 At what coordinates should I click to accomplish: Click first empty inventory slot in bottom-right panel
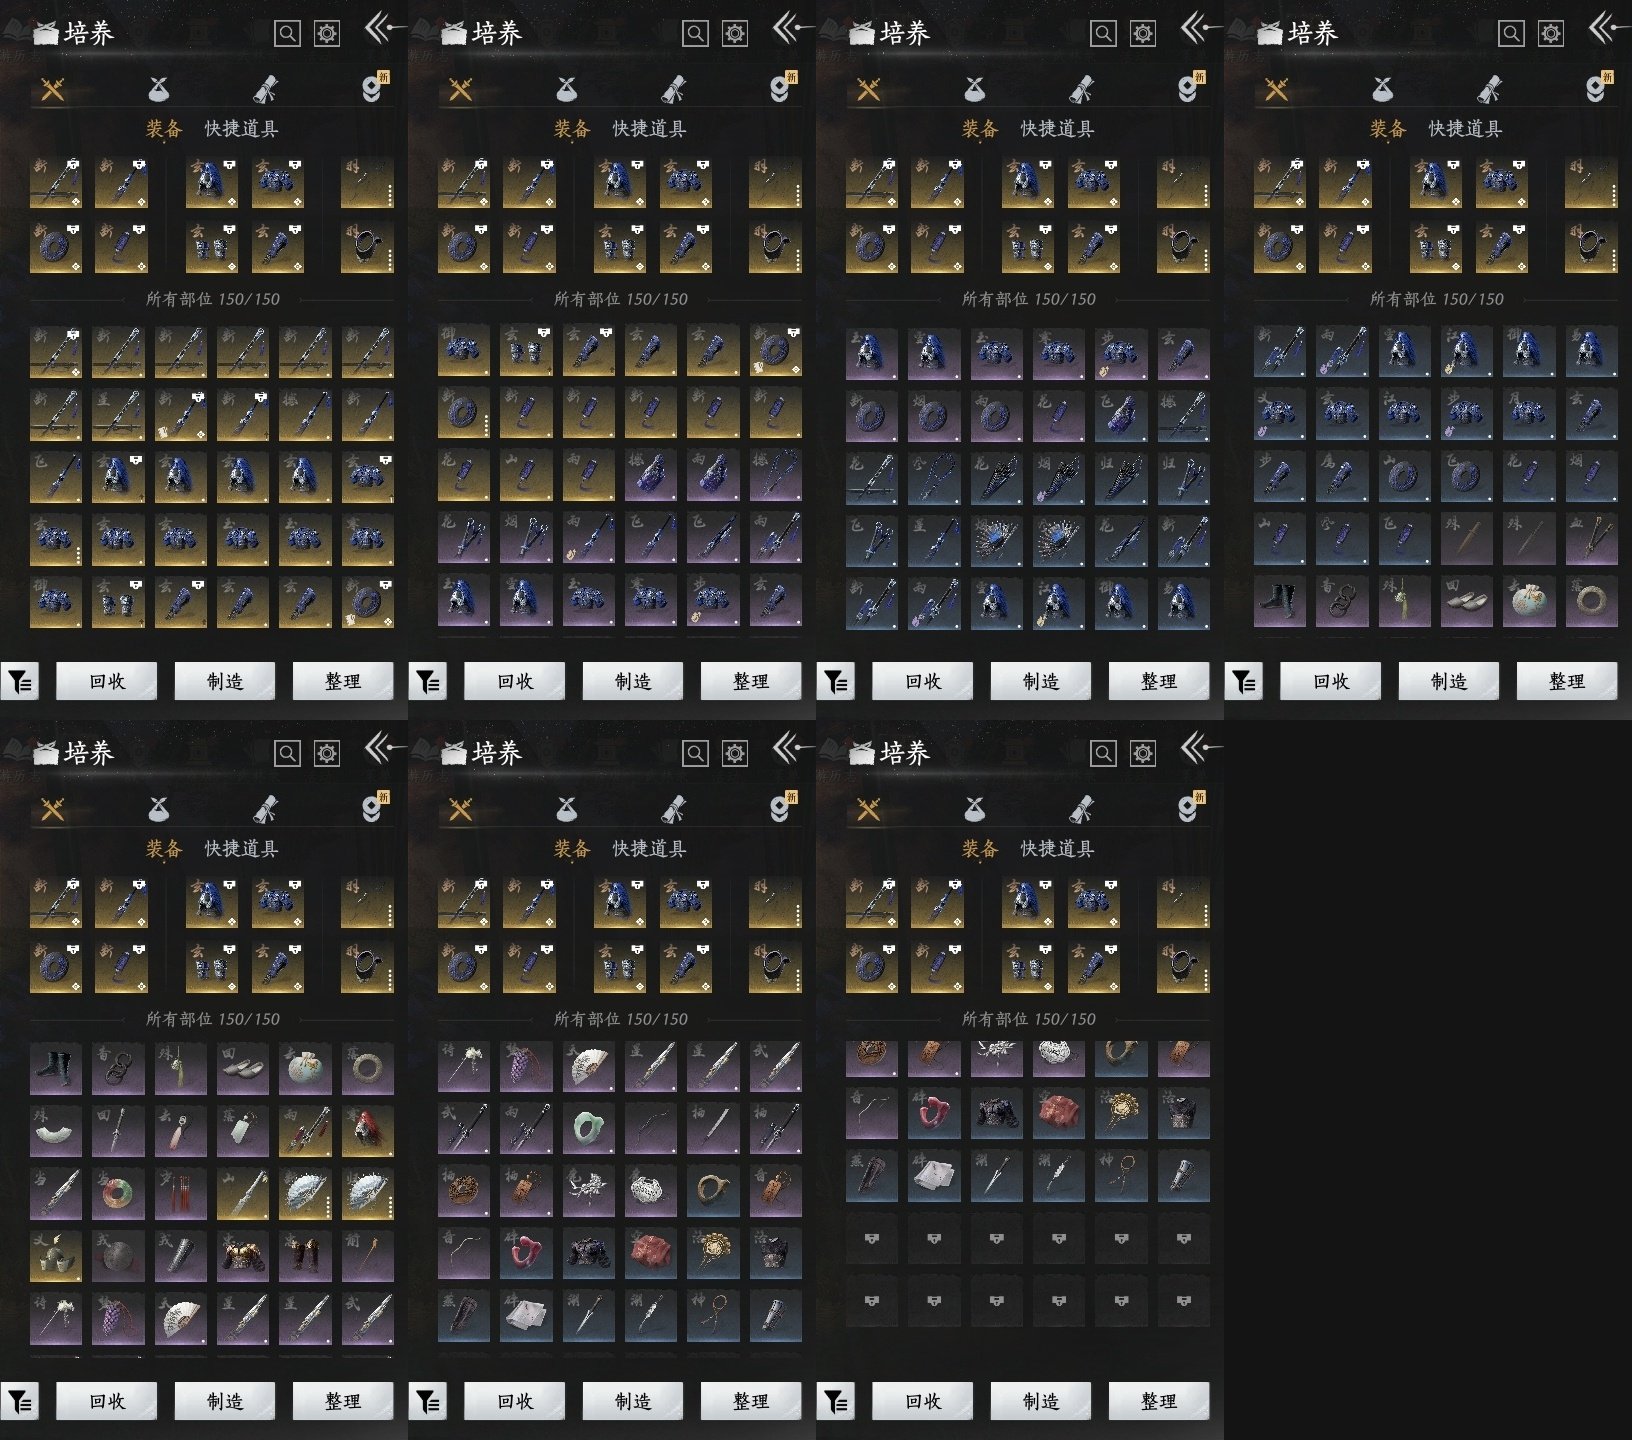871,1239
